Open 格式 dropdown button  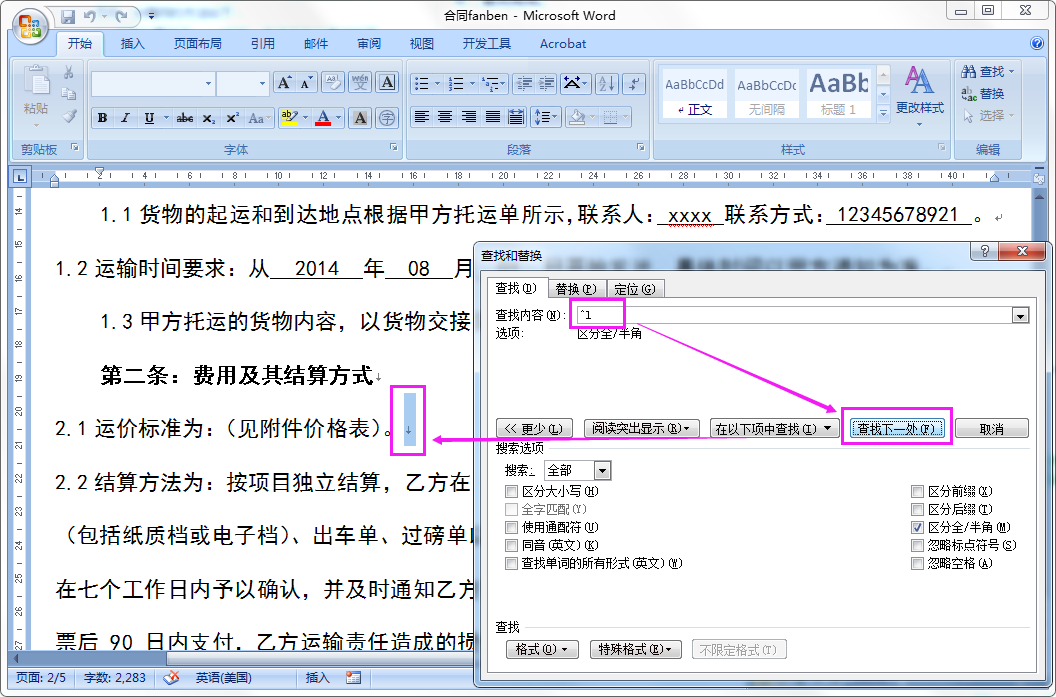pyautogui.click(x=542, y=649)
